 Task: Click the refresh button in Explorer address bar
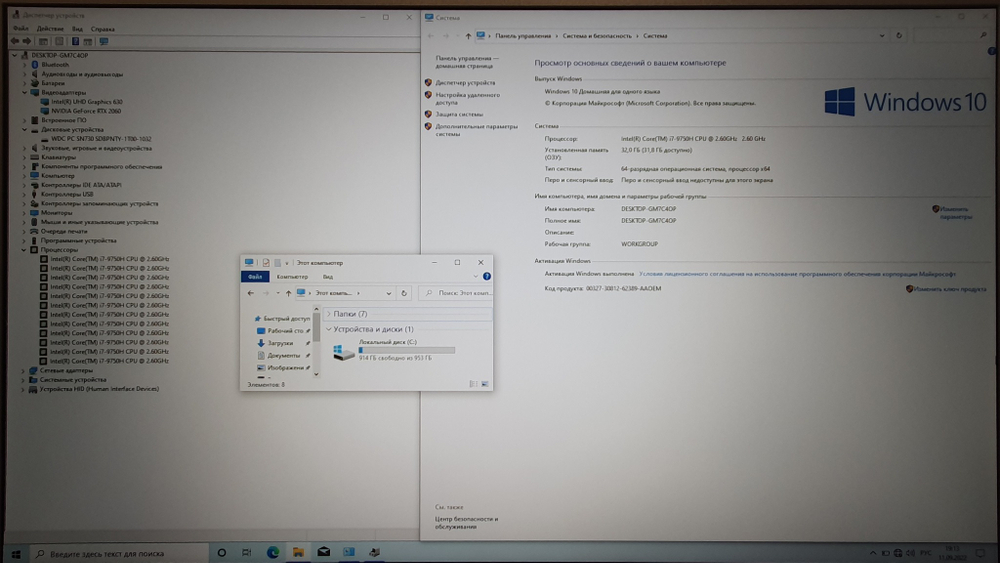click(x=404, y=293)
